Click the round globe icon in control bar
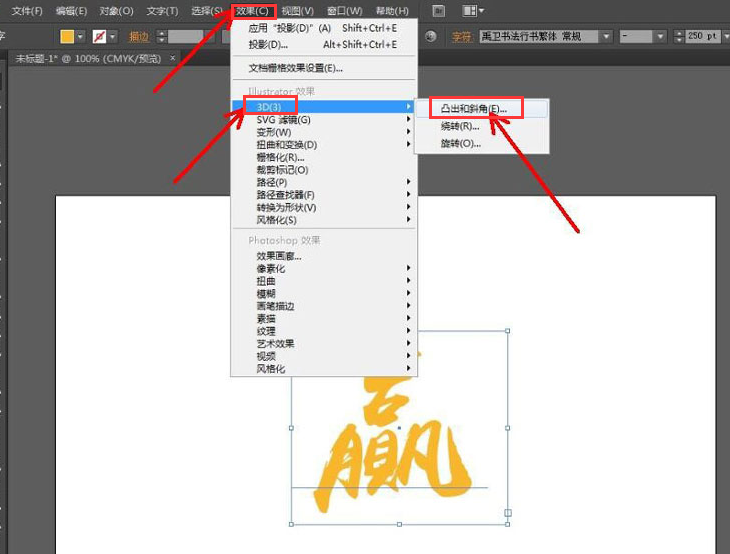The height and width of the screenshot is (554, 730). pyautogui.click(x=431, y=36)
